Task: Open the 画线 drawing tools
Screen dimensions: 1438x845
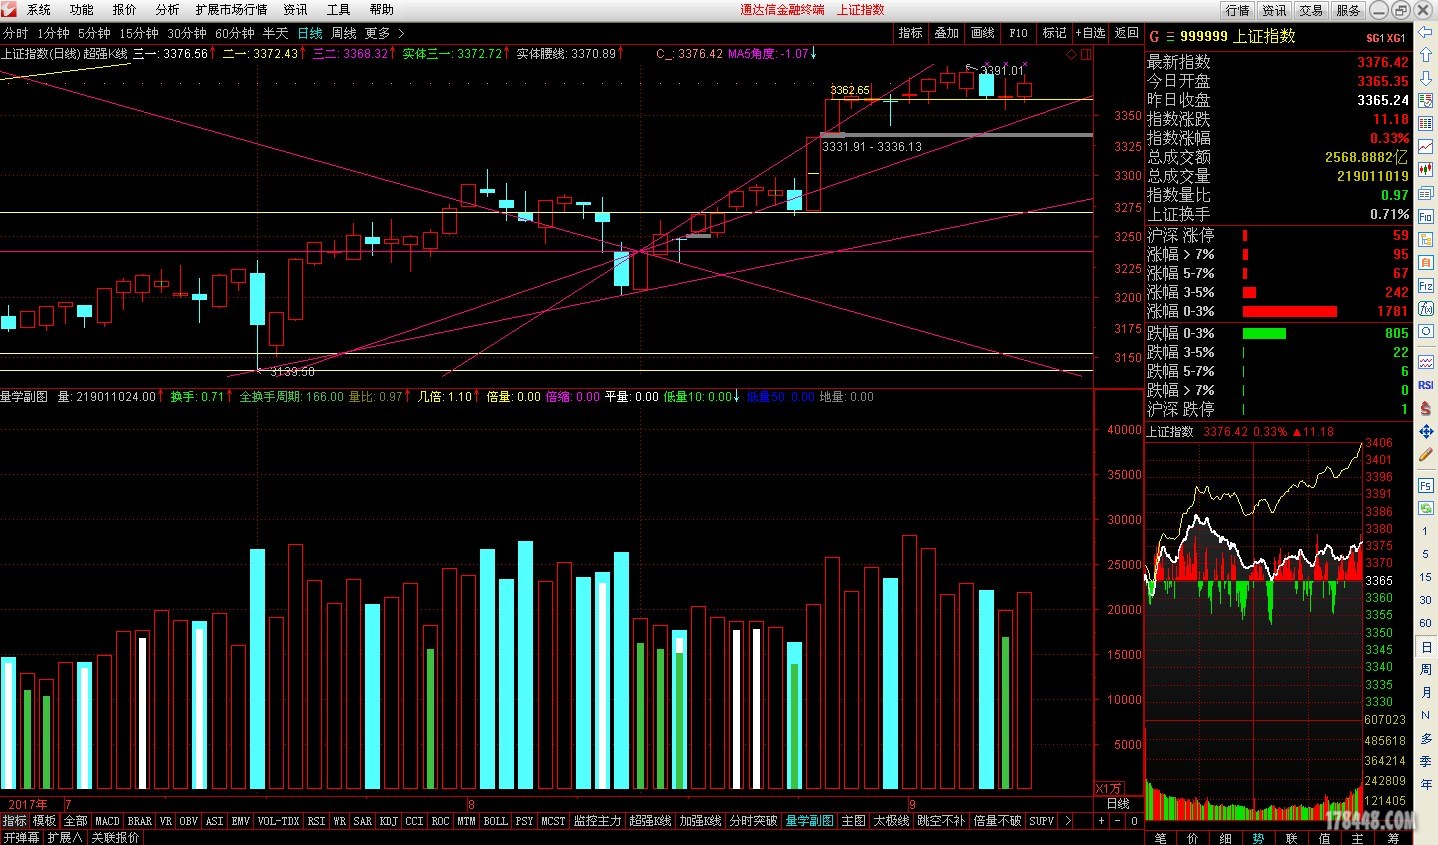Action: point(982,33)
